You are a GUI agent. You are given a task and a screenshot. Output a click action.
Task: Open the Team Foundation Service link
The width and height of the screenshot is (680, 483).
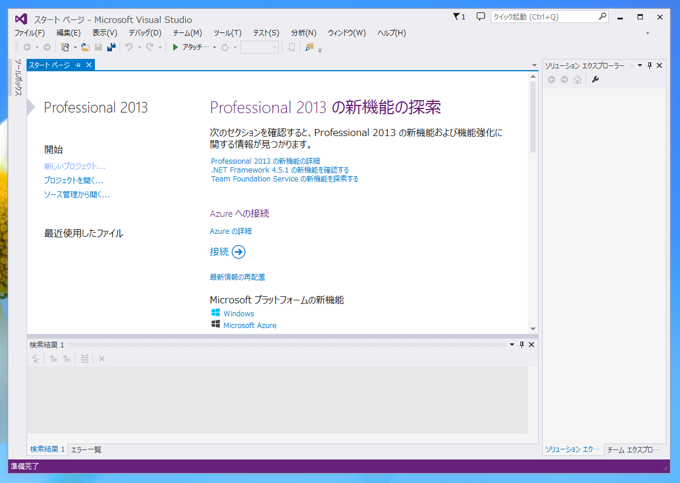pos(284,179)
